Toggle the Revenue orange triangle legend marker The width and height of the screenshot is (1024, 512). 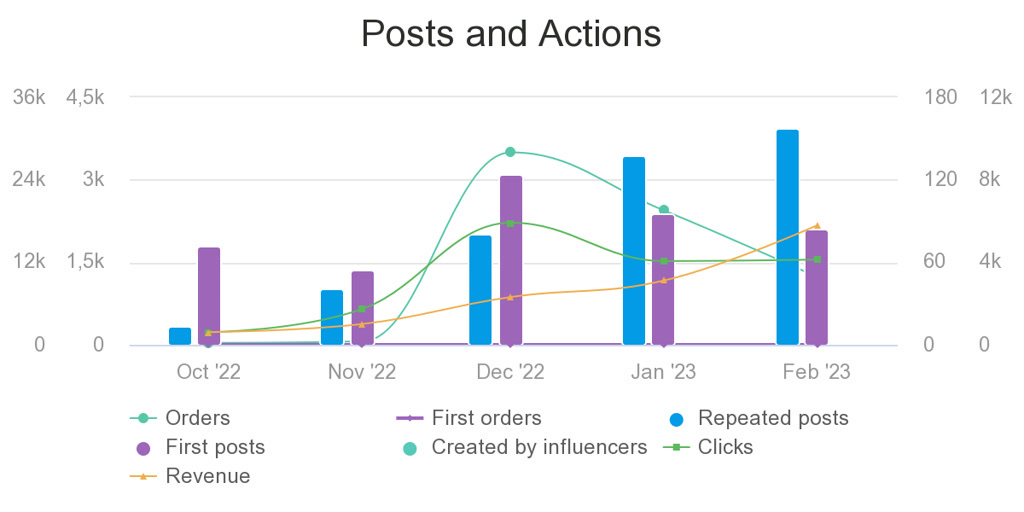[144, 477]
